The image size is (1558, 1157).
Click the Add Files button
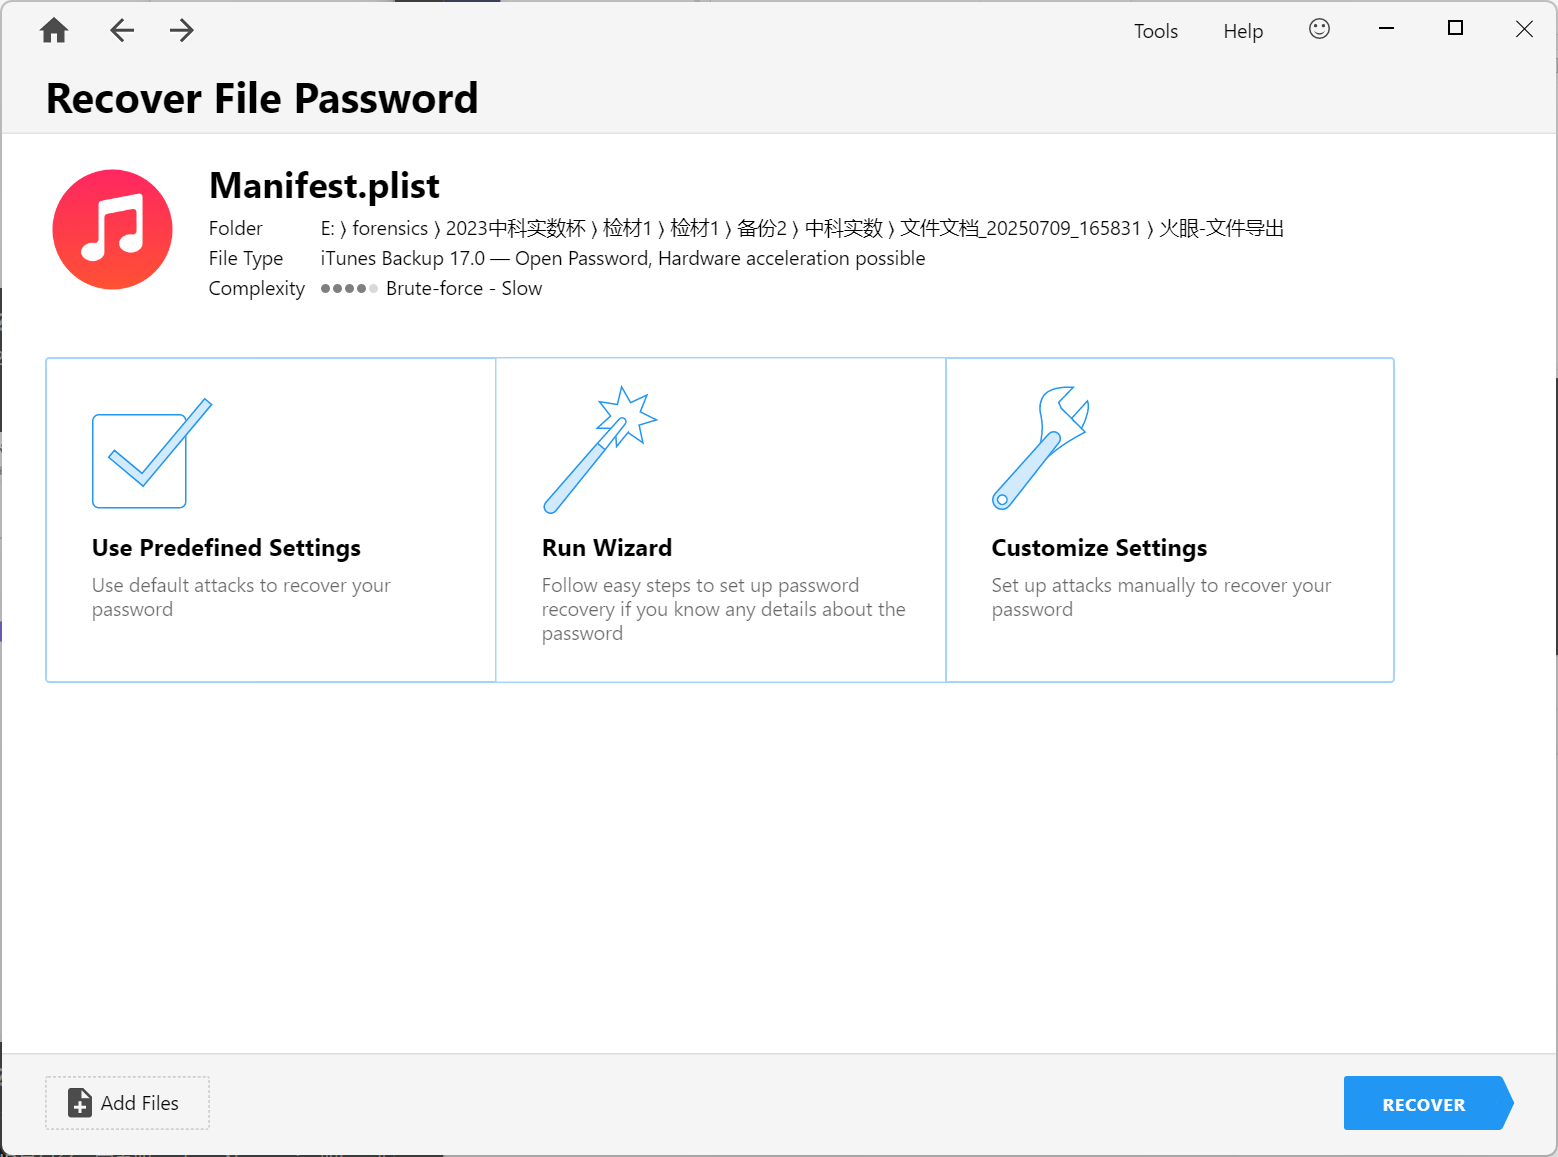[127, 1103]
